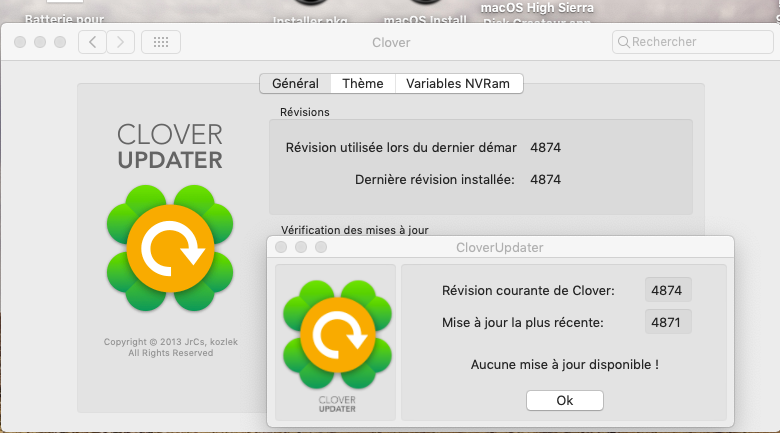Switch to the Thème tab

(x=363, y=84)
